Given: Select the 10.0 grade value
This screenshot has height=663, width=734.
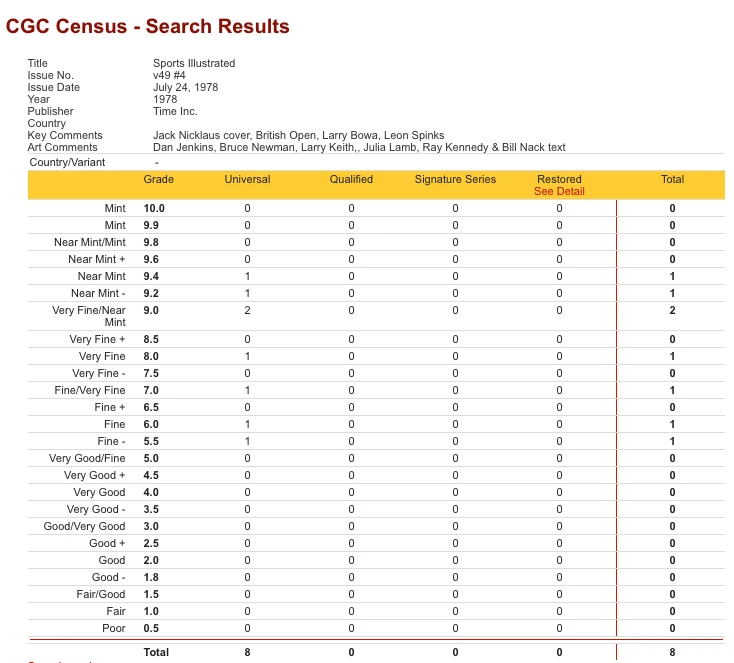Looking at the screenshot, I should point(154,208).
